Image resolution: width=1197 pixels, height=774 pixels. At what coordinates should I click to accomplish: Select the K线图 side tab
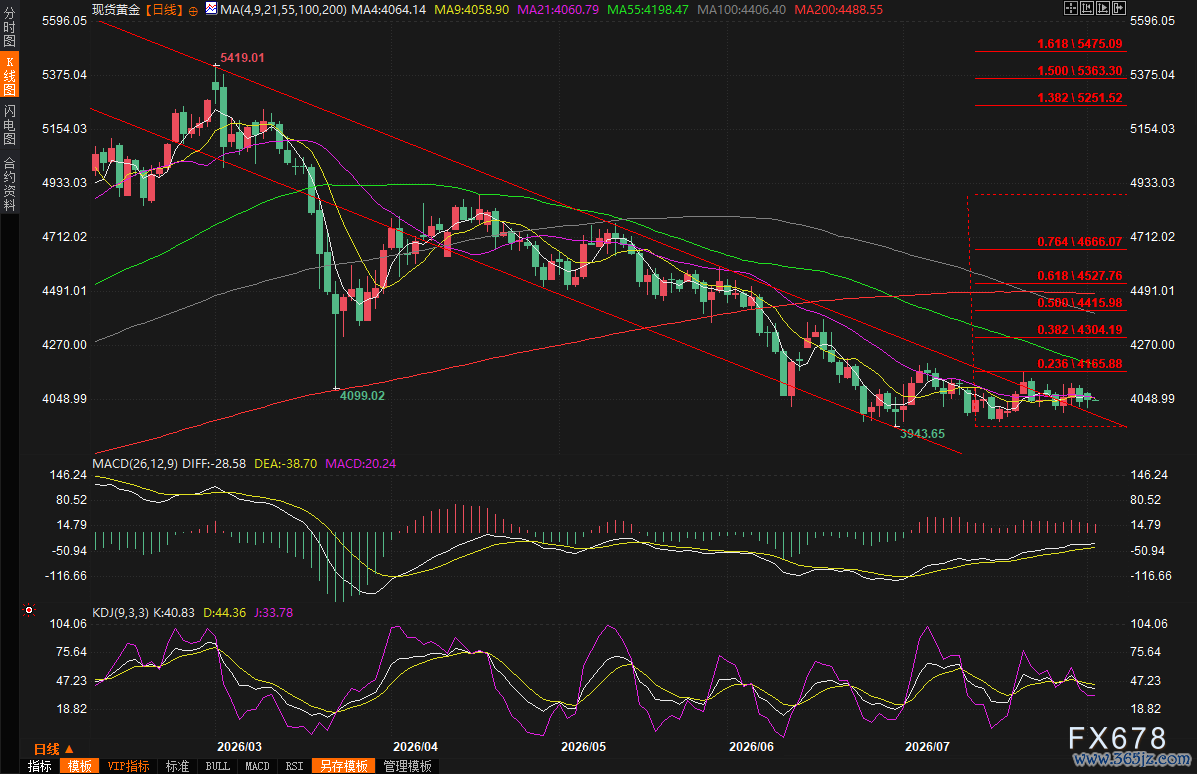[9, 76]
